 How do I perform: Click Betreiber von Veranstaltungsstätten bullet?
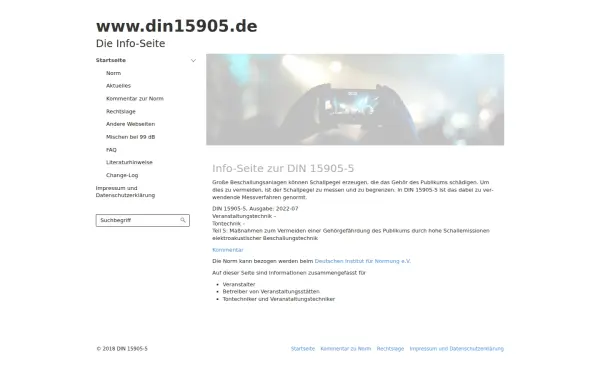[271, 292]
